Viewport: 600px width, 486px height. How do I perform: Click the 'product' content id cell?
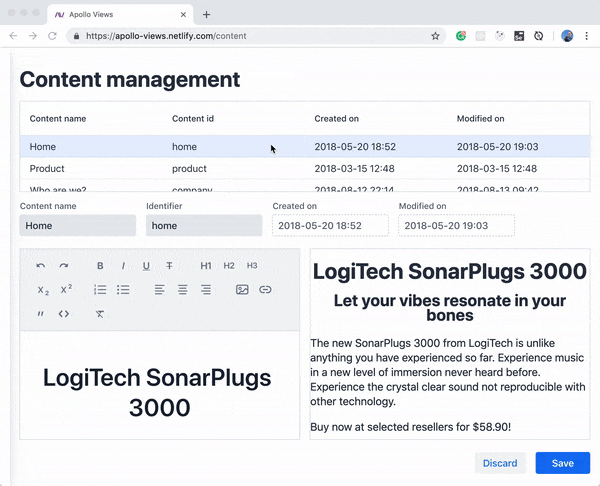pyautogui.click(x=189, y=168)
